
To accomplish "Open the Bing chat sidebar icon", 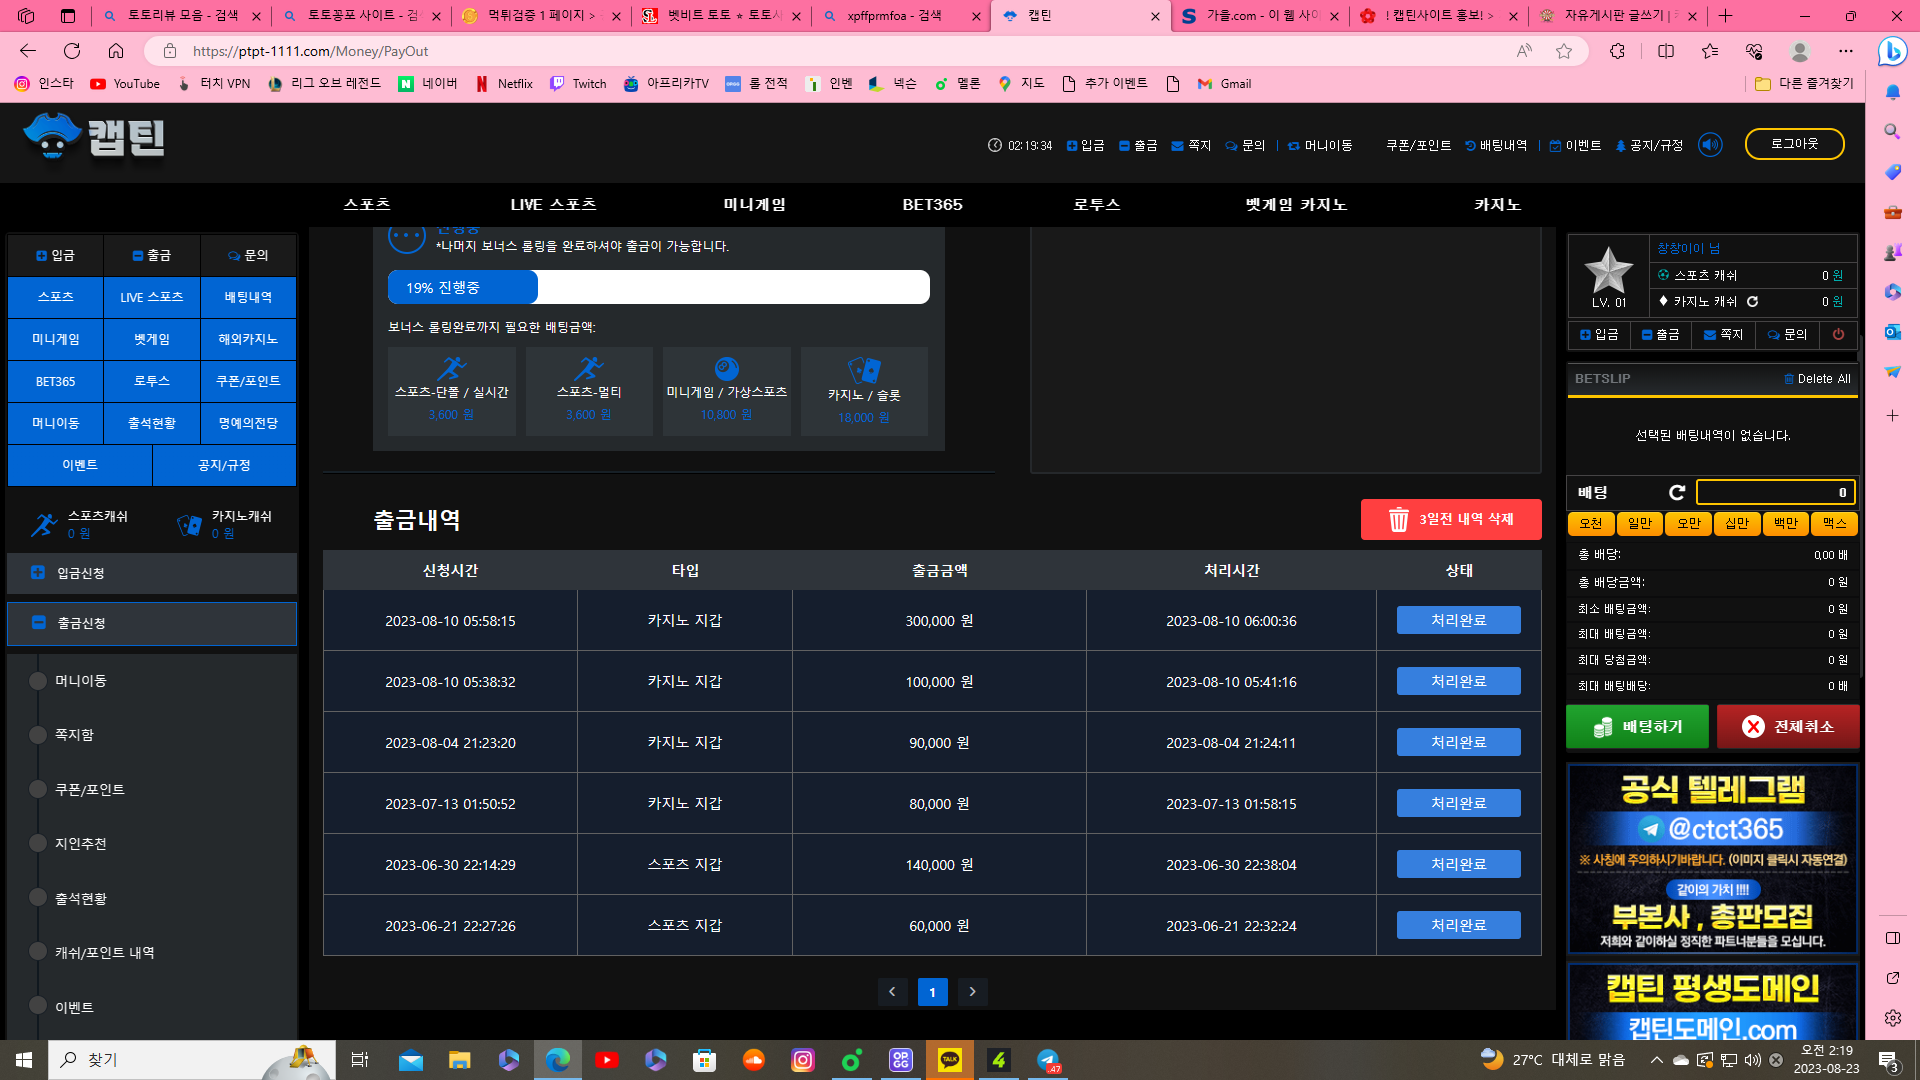I will [x=1892, y=51].
